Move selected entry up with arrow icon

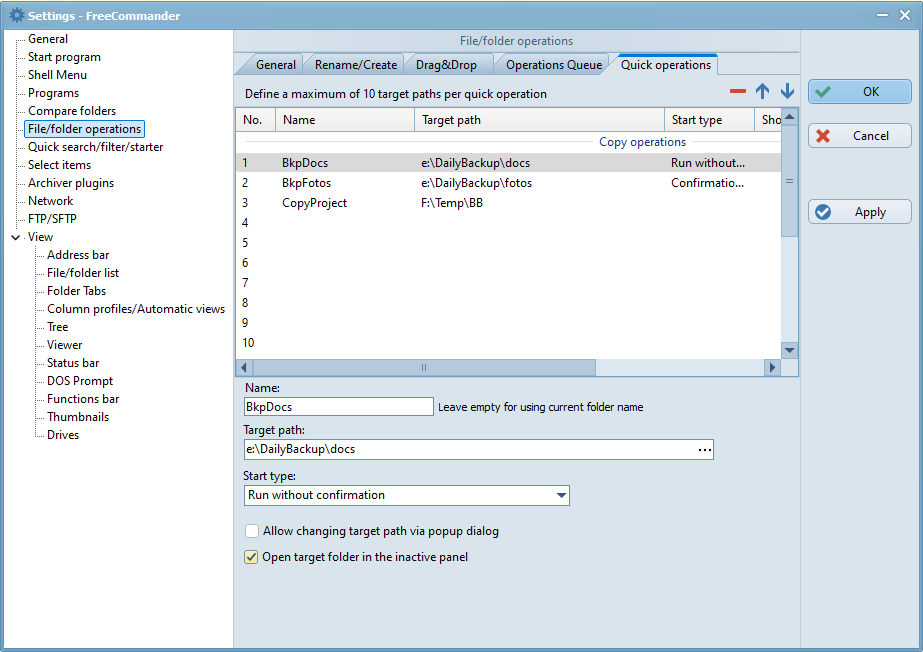pyautogui.click(x=762, y=91)
